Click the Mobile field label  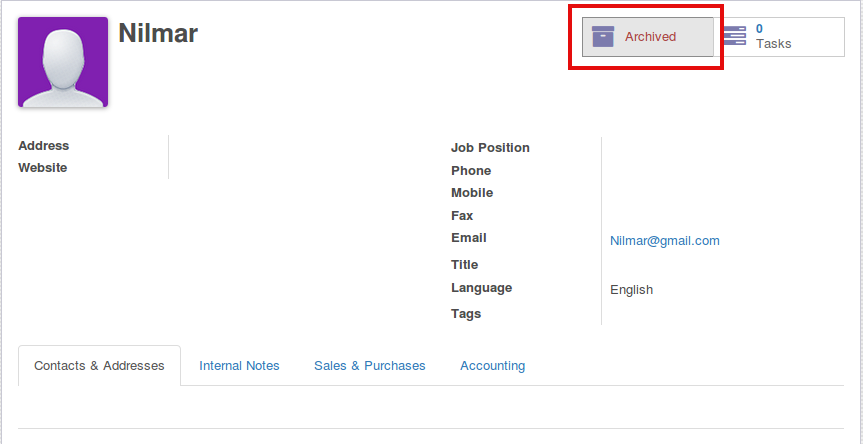[x=472, y=193]
